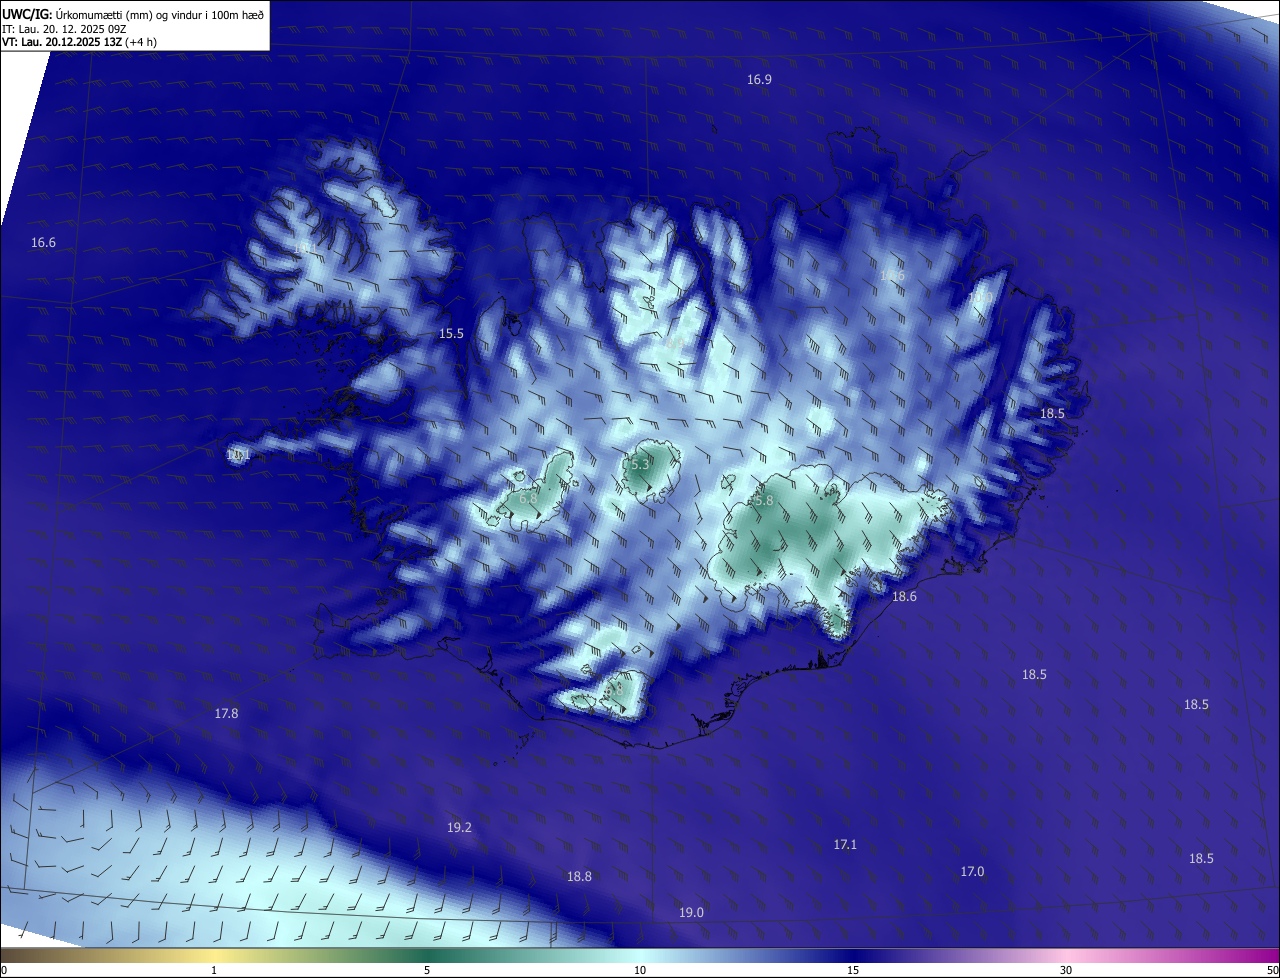The height and width of the screenshot is (978, 1280).
Task: Pick the 17.8 value label
Action: 226,713
